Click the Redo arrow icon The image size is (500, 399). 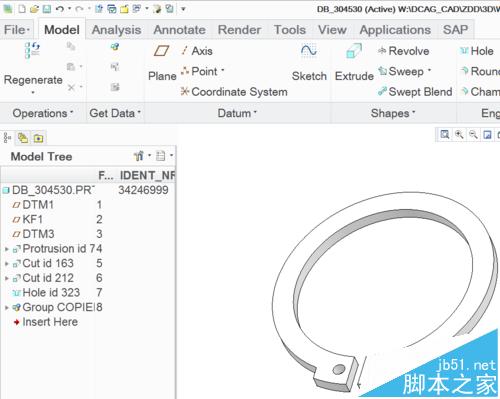[79, 9]
